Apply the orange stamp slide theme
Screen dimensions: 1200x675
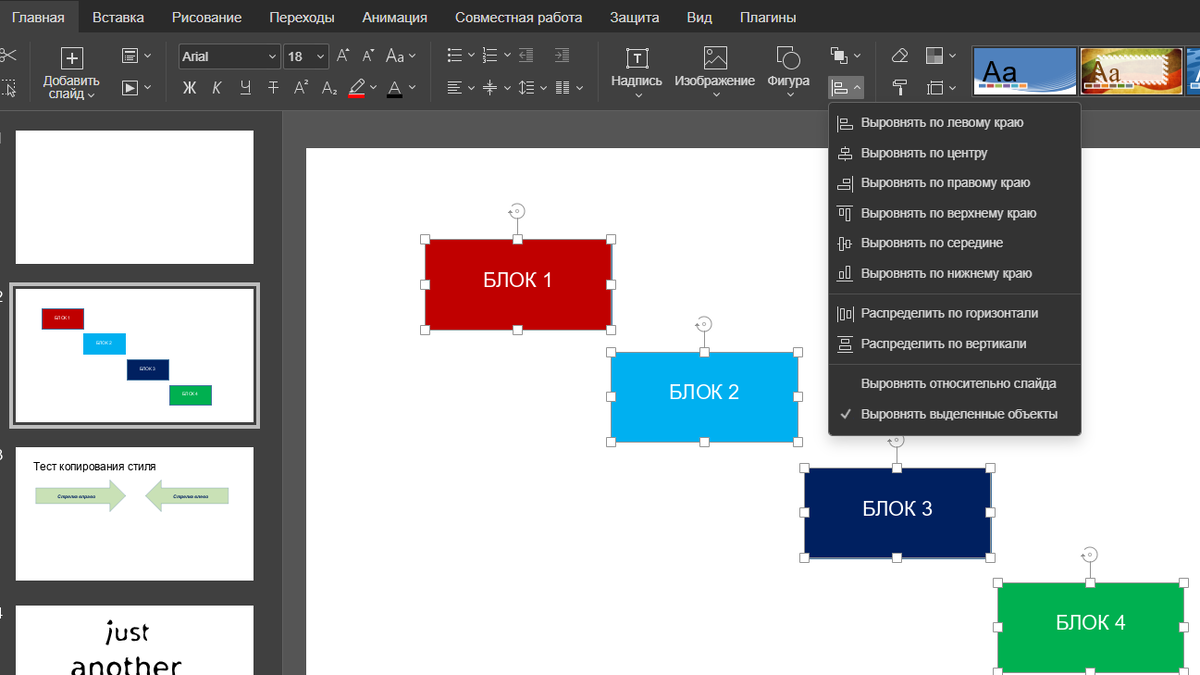[1131, 71]
